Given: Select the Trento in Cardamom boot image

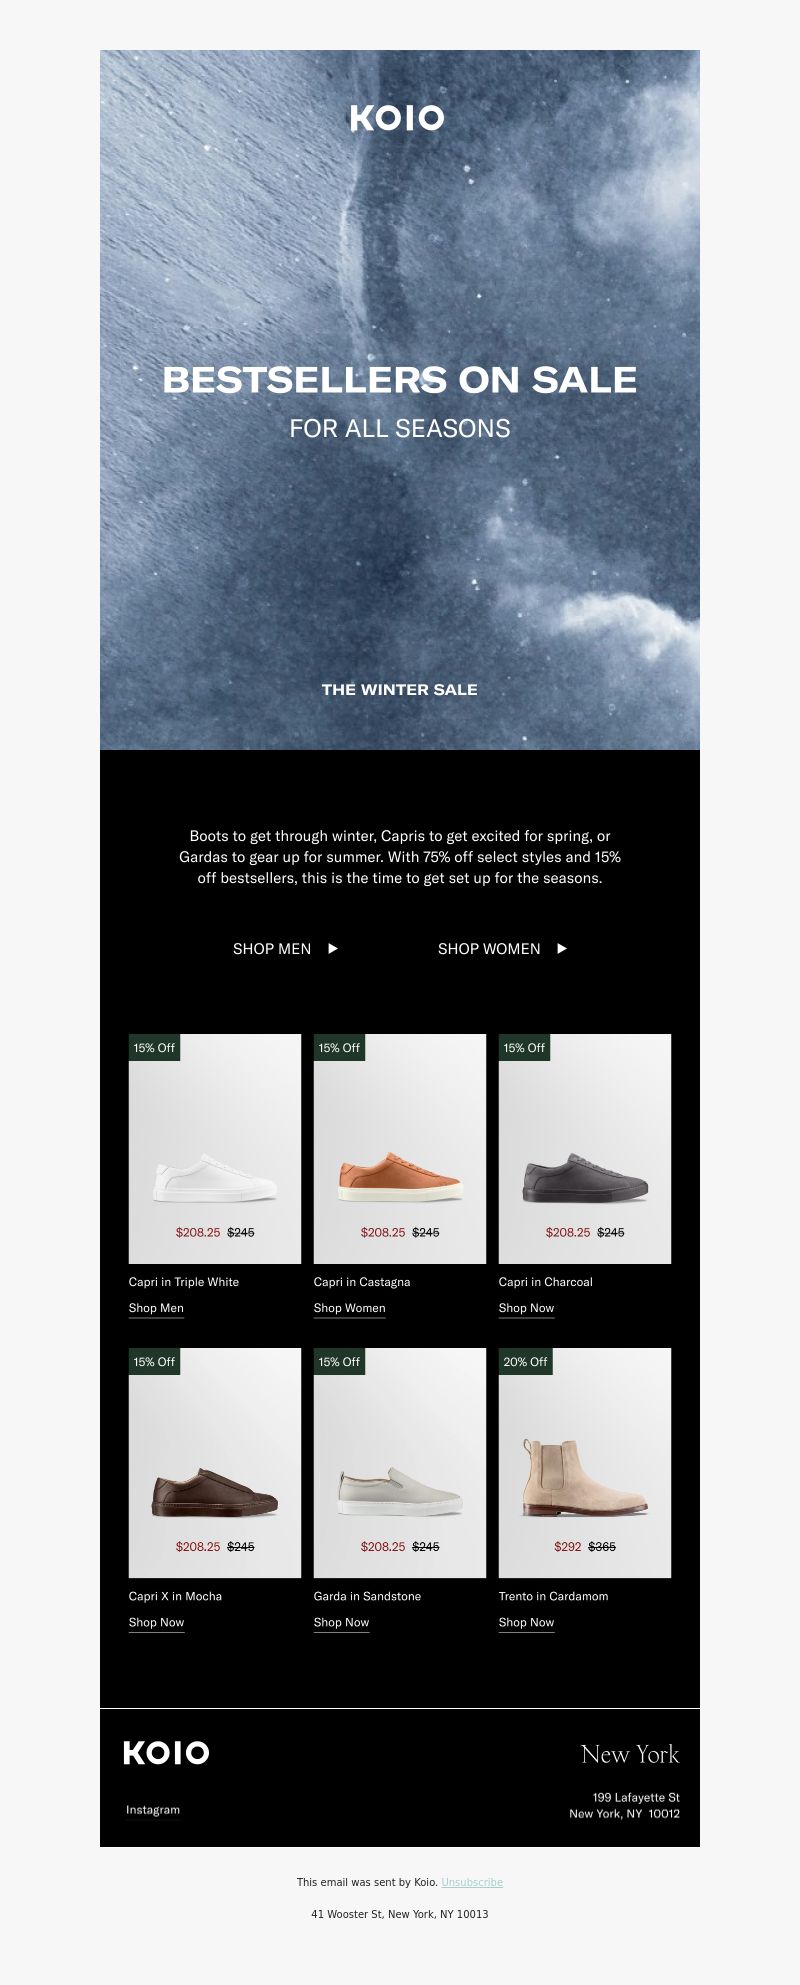Looking at the screenshot, I should pos(585,1463).
